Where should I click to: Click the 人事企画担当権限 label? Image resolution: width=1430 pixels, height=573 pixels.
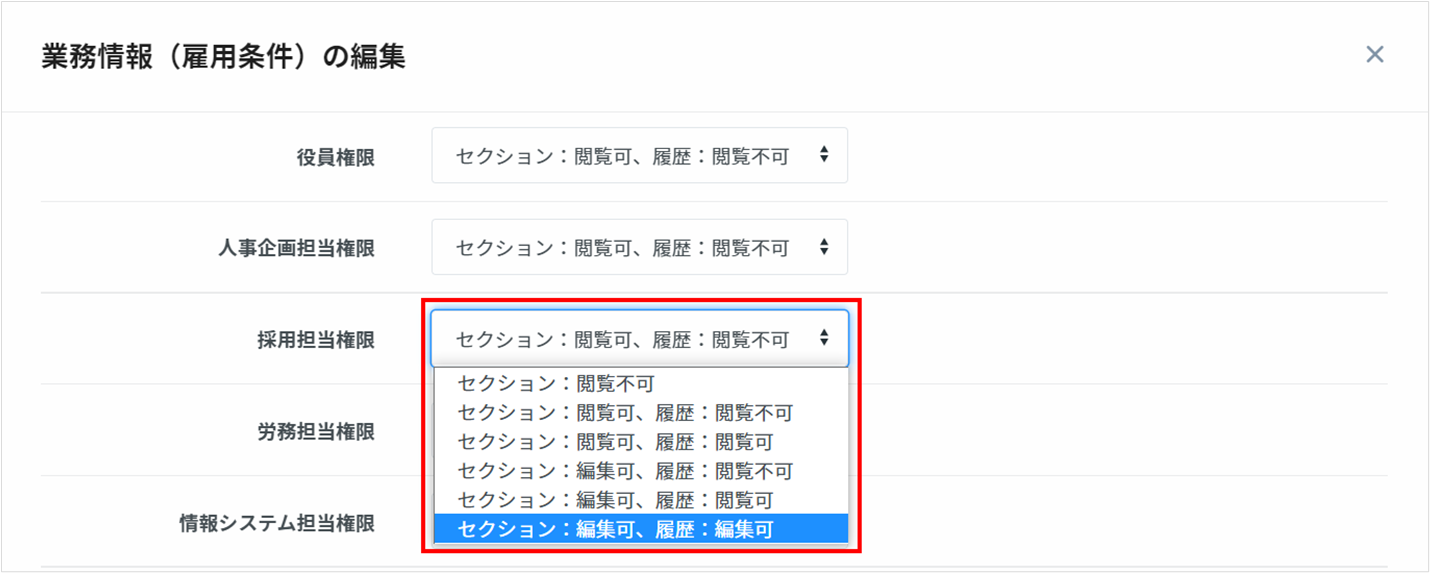click(296, 248)
